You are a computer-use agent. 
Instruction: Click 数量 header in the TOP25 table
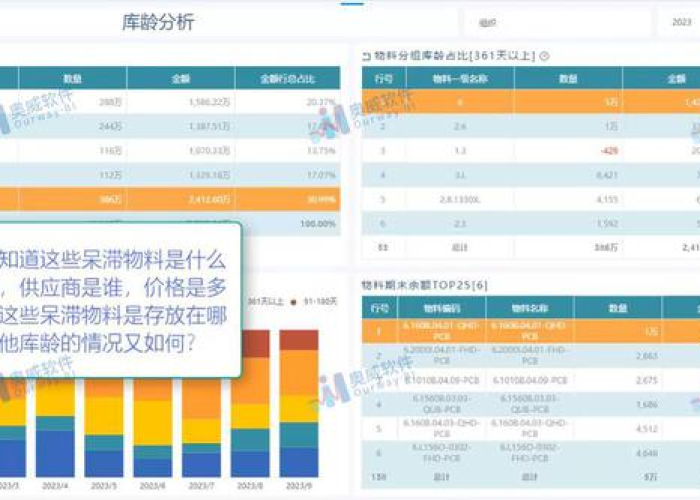[x=617, y=308]
